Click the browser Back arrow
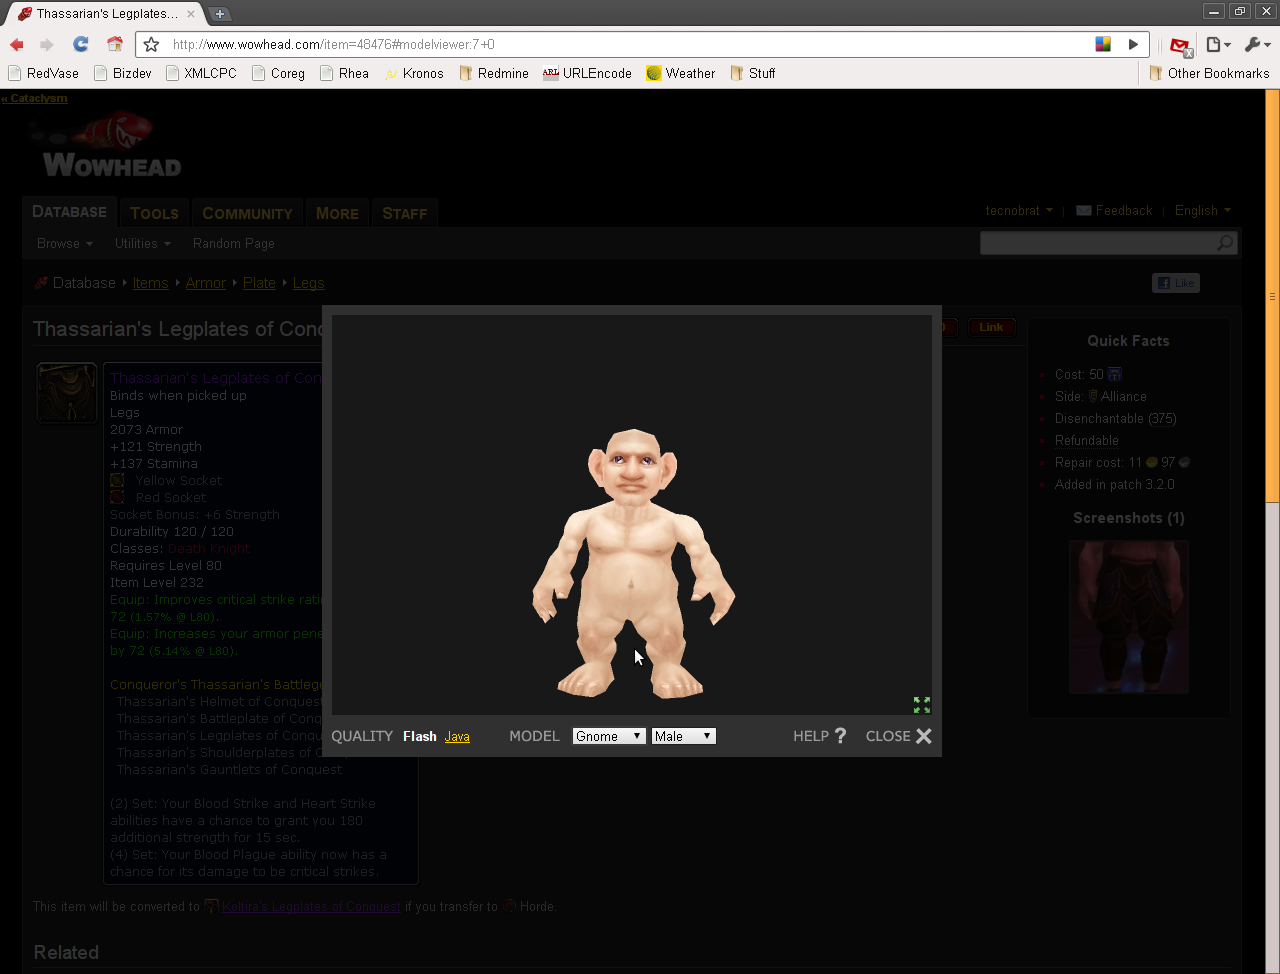 click(17, 44)
